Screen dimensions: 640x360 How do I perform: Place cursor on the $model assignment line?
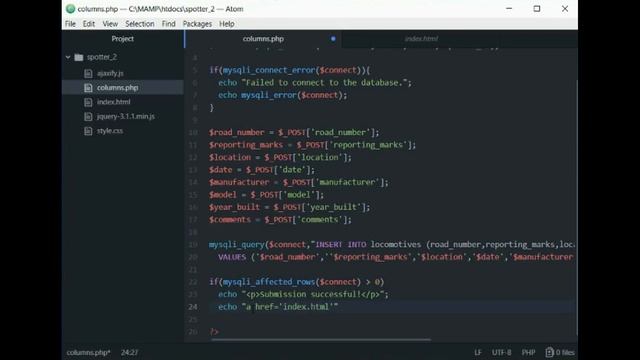266,195
